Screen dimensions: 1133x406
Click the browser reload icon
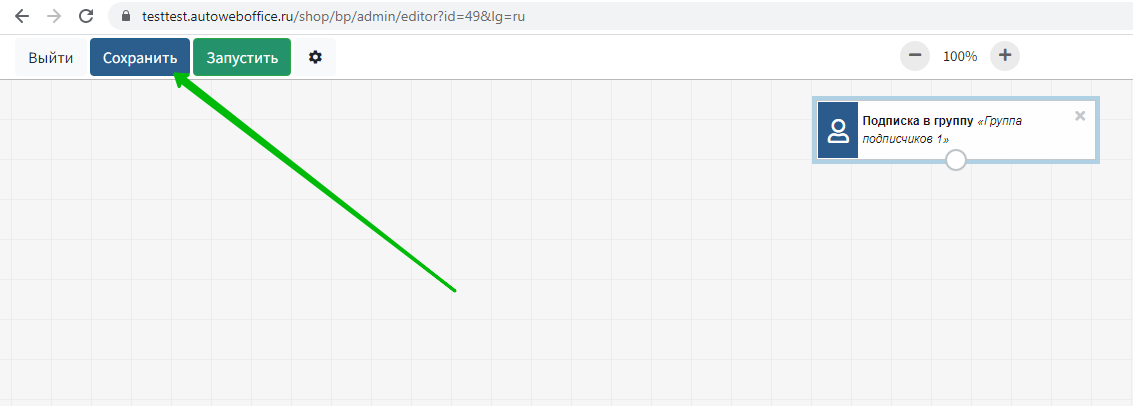coord(86,15)
